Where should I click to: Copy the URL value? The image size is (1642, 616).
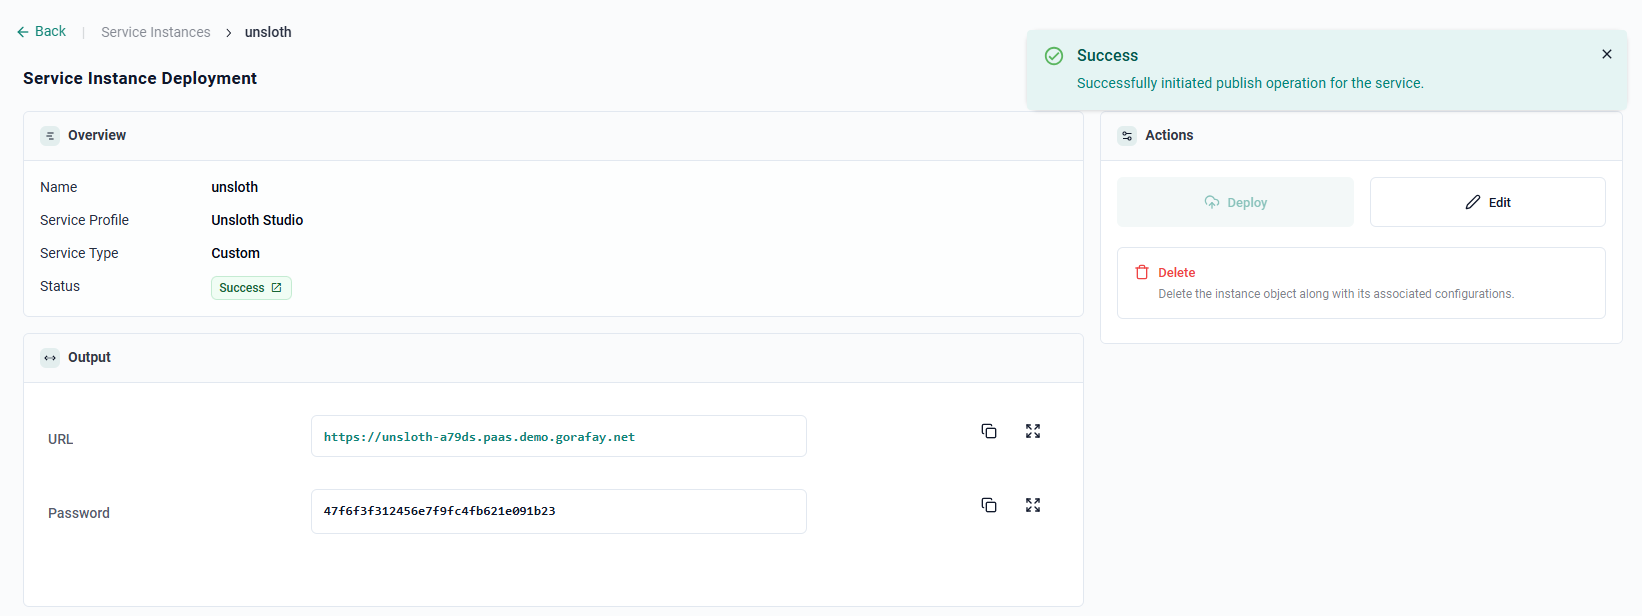tap(989, 431)
